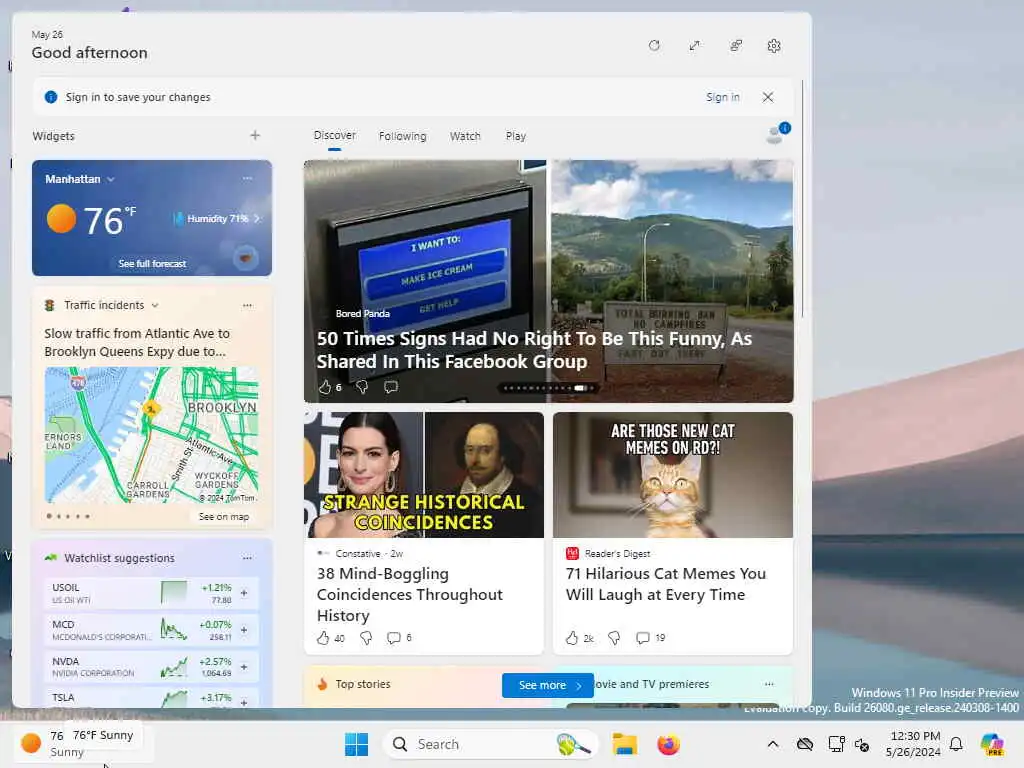Screen dimensions: 1024x768
Task: Add MCD to watchlist
Action: pos(244,630)
